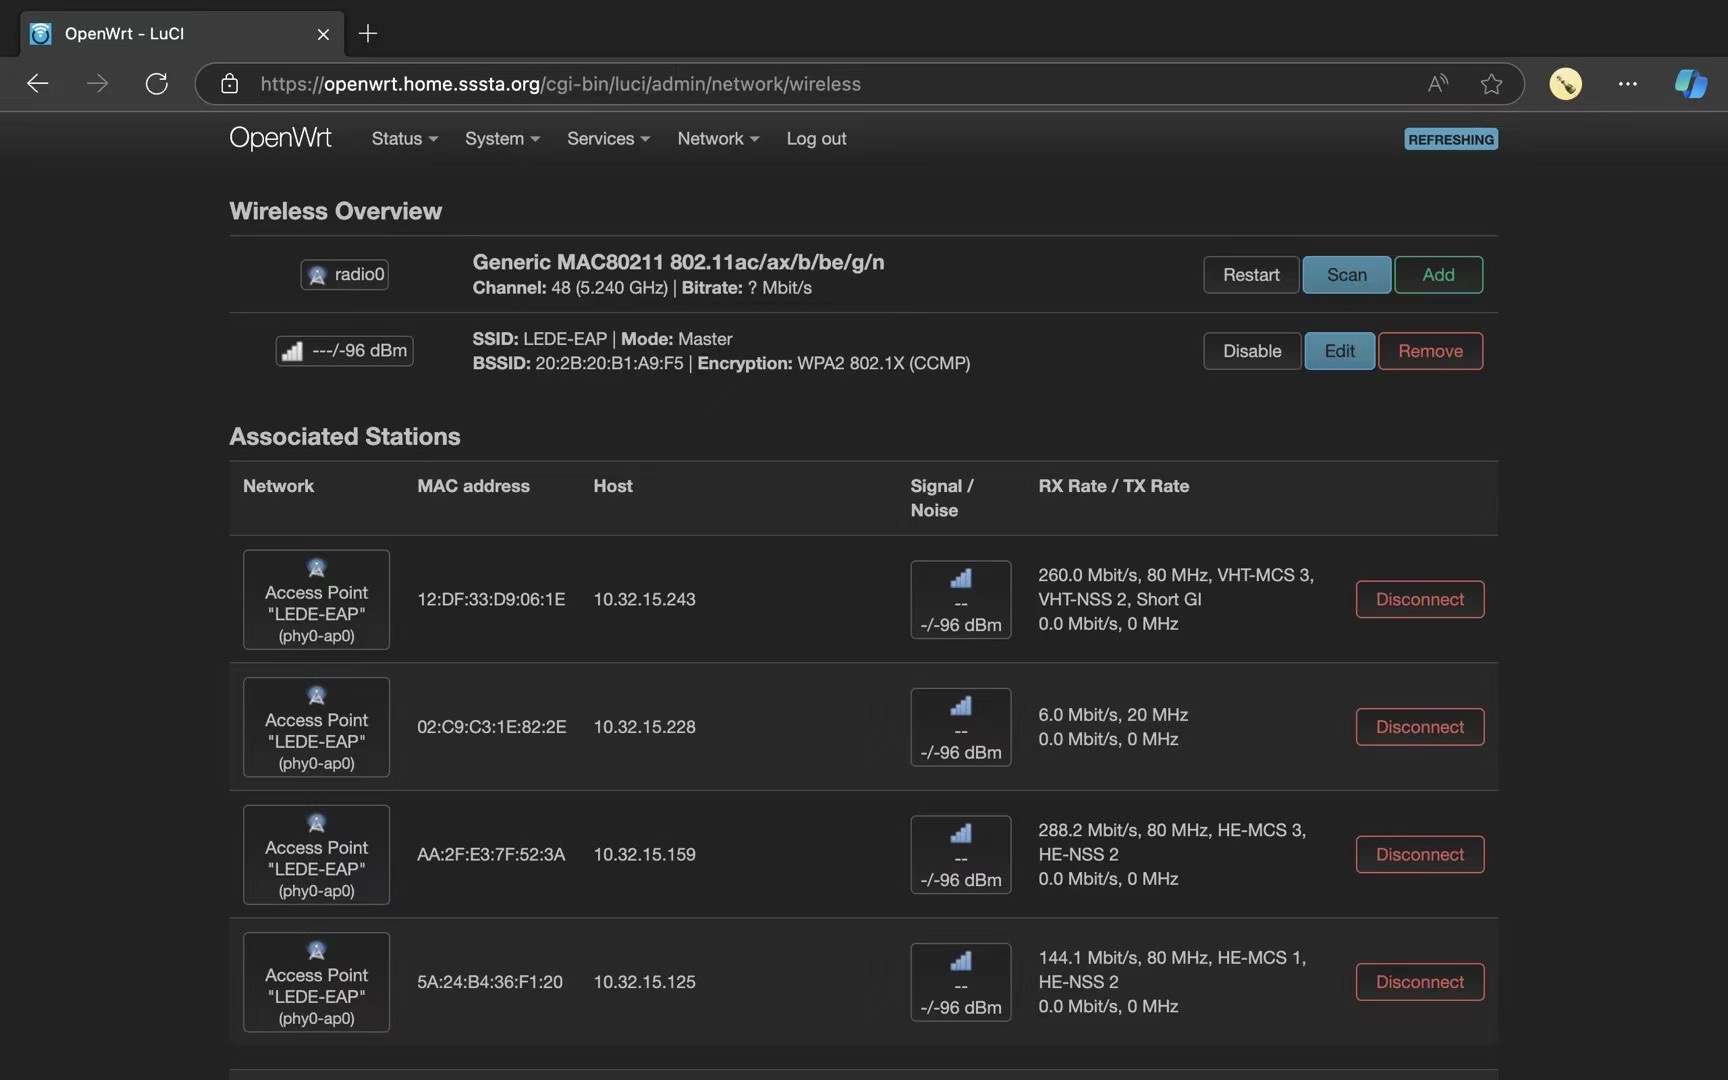The height and width of the screenshot is (1080, 1728).
Task: Click the 6.0 Mbit/s, 20 MHz rate text
Action: pos(1113,715)
